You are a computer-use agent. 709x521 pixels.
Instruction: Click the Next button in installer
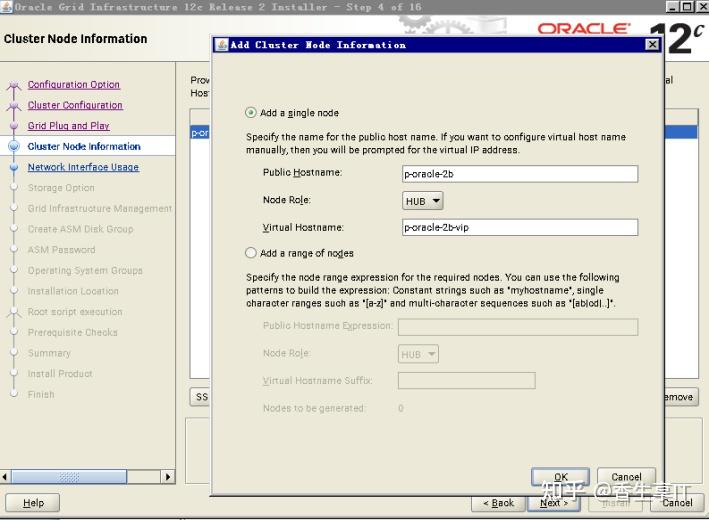[554, 503]
